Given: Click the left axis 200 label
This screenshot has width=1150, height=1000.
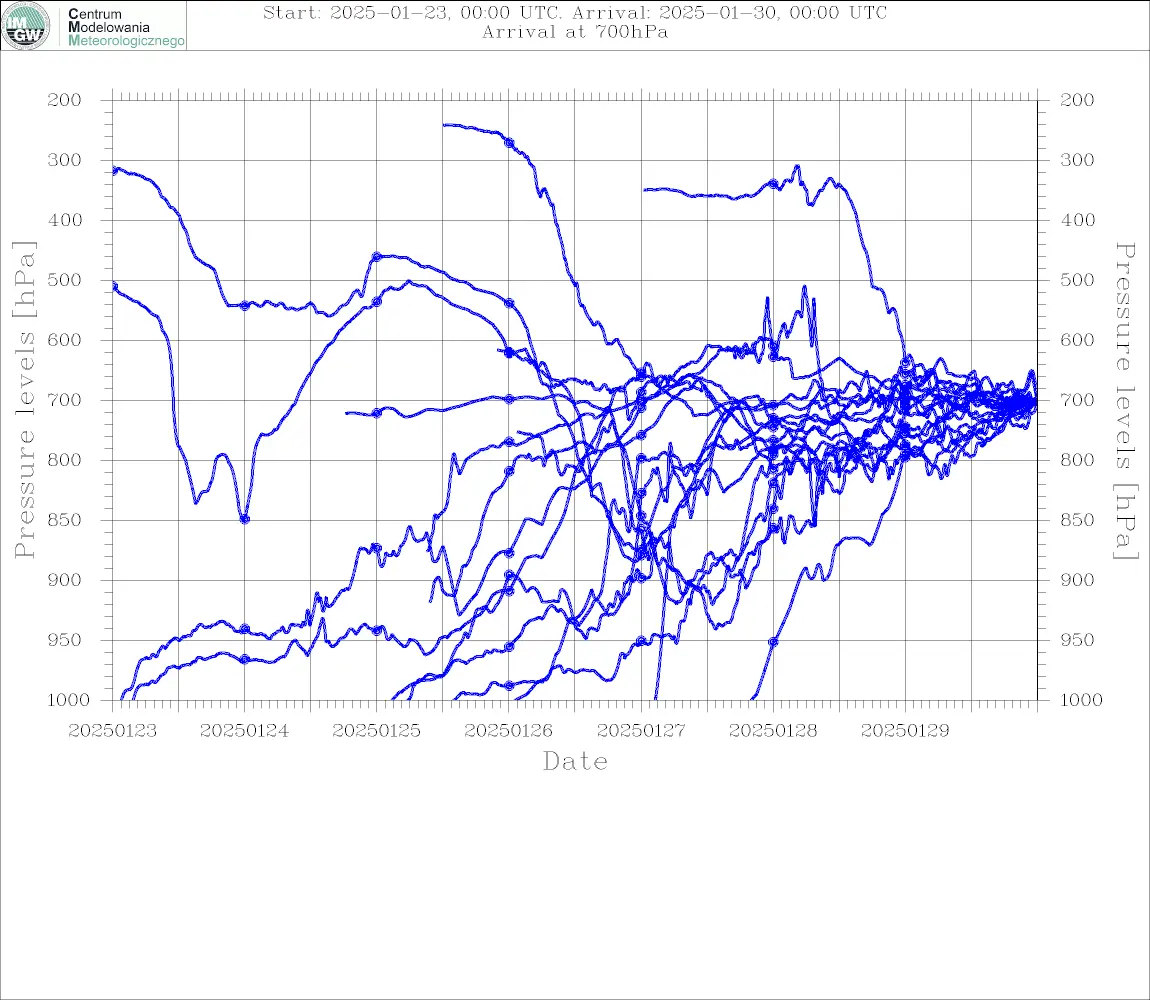Looking at the screenshot, I should pyautogui.click(x=65, y=100).
